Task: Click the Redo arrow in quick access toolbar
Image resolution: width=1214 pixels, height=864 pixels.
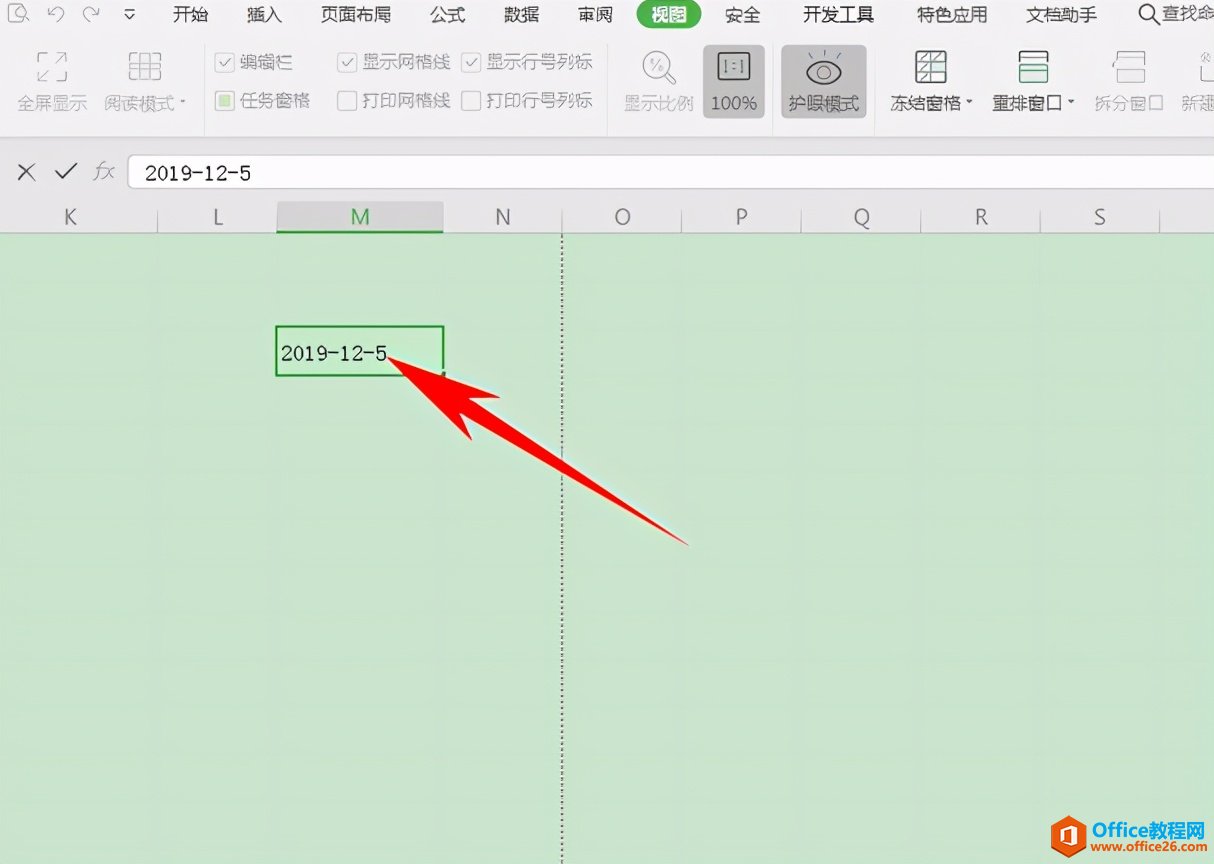Action: (91, 14)
